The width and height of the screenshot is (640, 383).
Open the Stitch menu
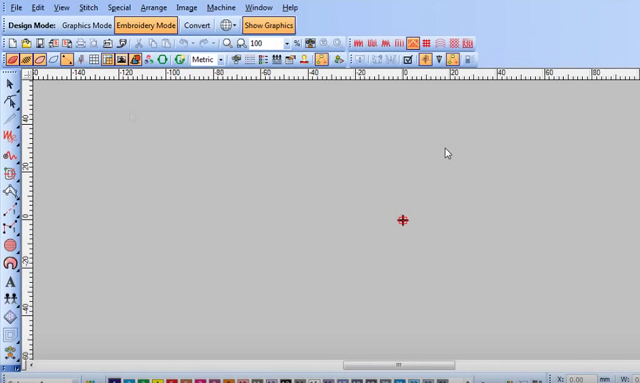tap(89, 8)
